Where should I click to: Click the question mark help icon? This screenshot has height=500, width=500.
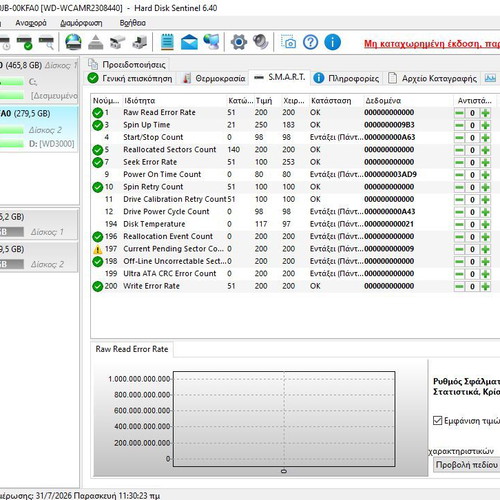[310, 42]
